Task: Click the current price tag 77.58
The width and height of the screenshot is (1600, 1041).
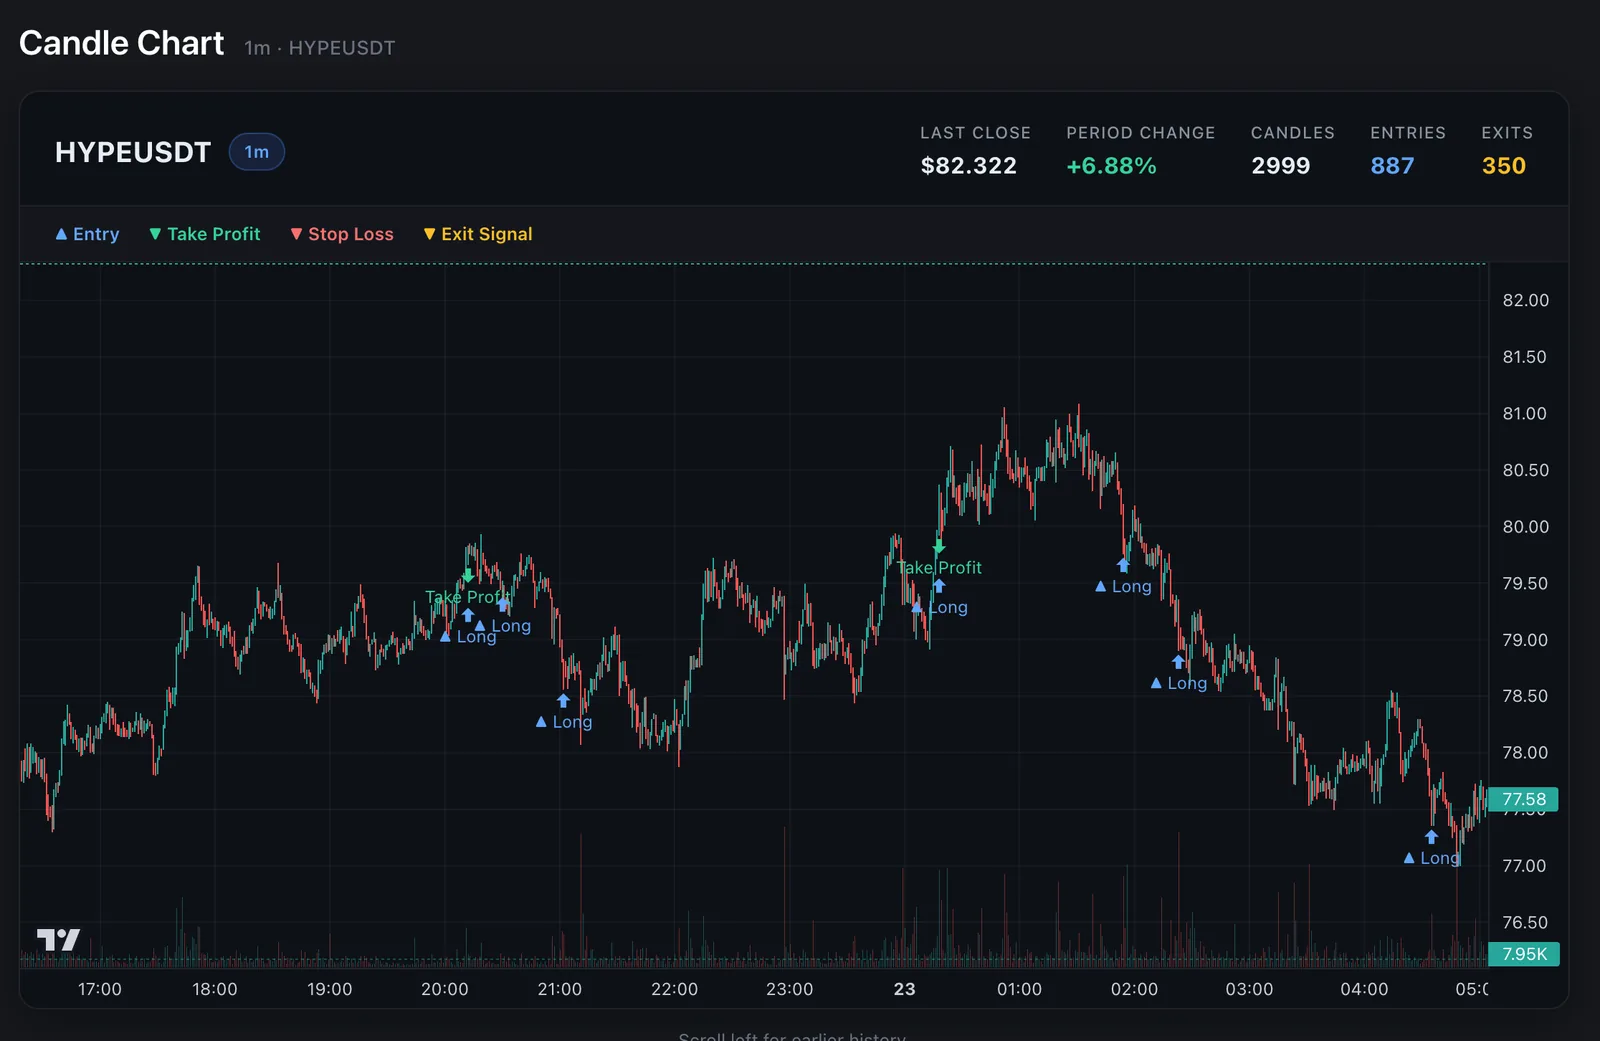Action: point(1523,799)
